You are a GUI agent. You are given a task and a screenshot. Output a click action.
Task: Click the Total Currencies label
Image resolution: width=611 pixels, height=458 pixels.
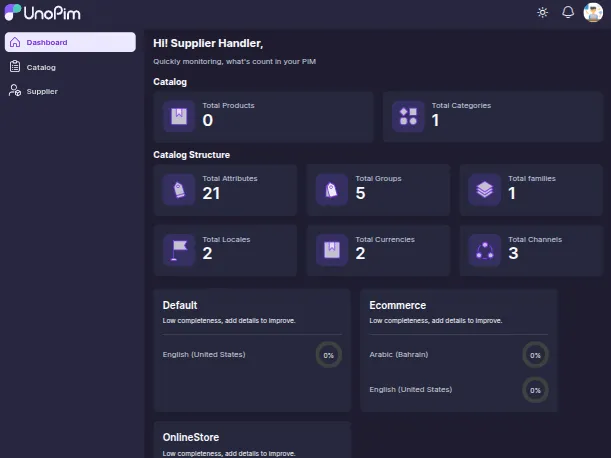tap(385, 240)
